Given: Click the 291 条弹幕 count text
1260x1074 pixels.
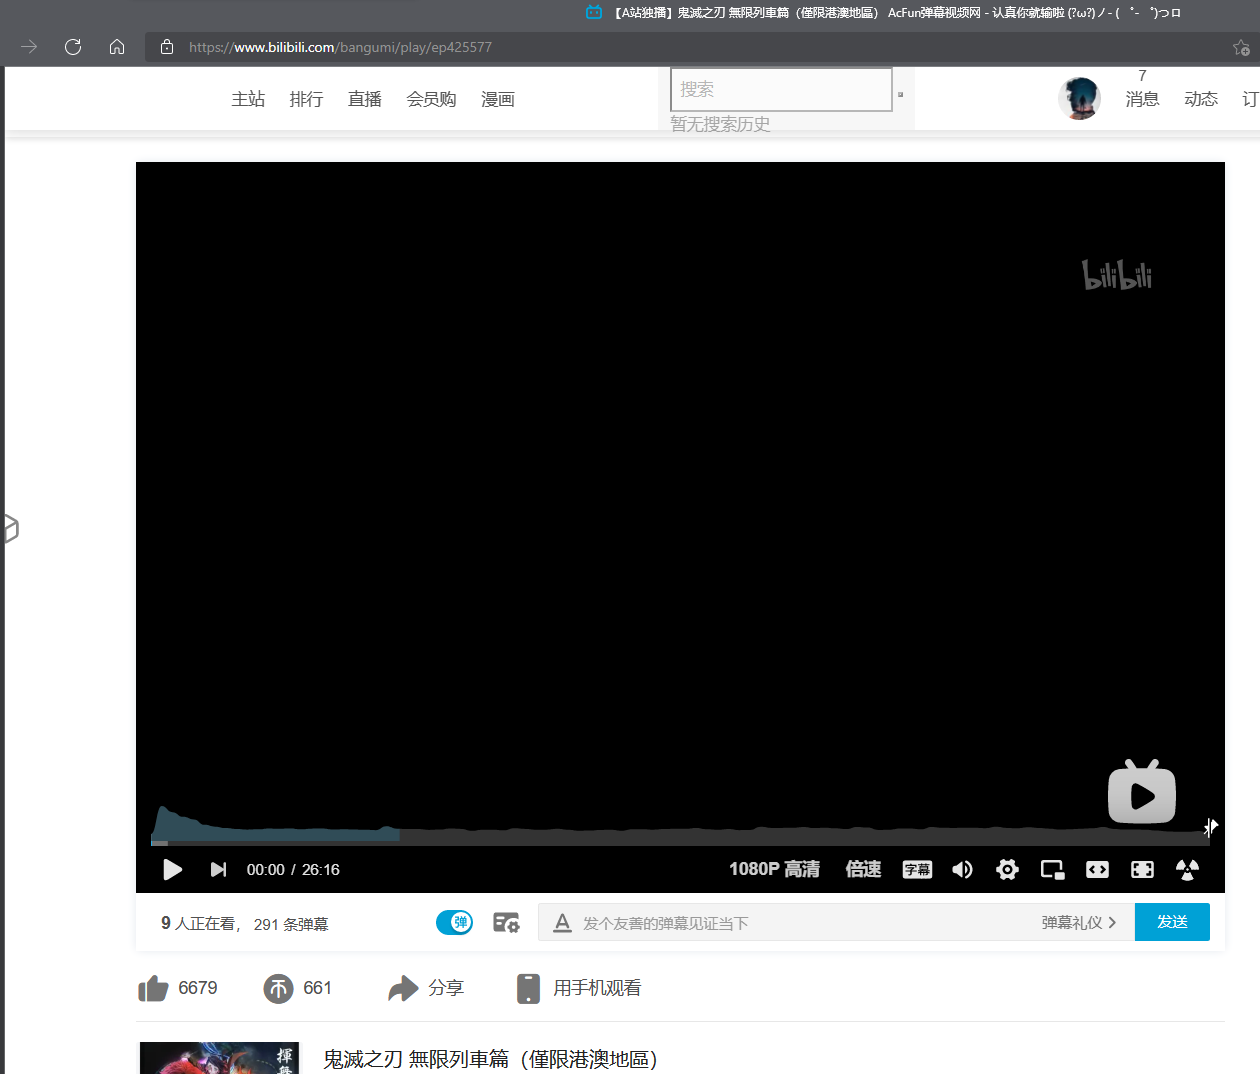Looking at the screenshot, I should click(291, 924).
